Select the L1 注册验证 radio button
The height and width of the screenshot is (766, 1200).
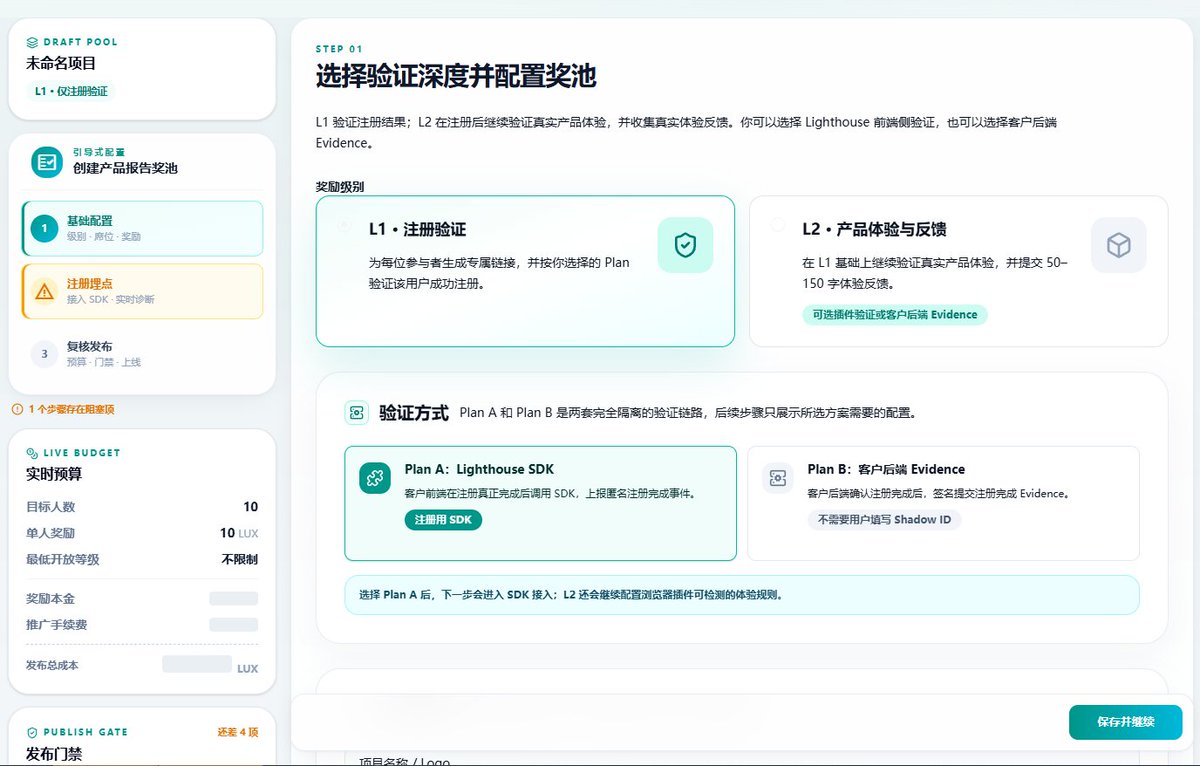click(344, 225)
